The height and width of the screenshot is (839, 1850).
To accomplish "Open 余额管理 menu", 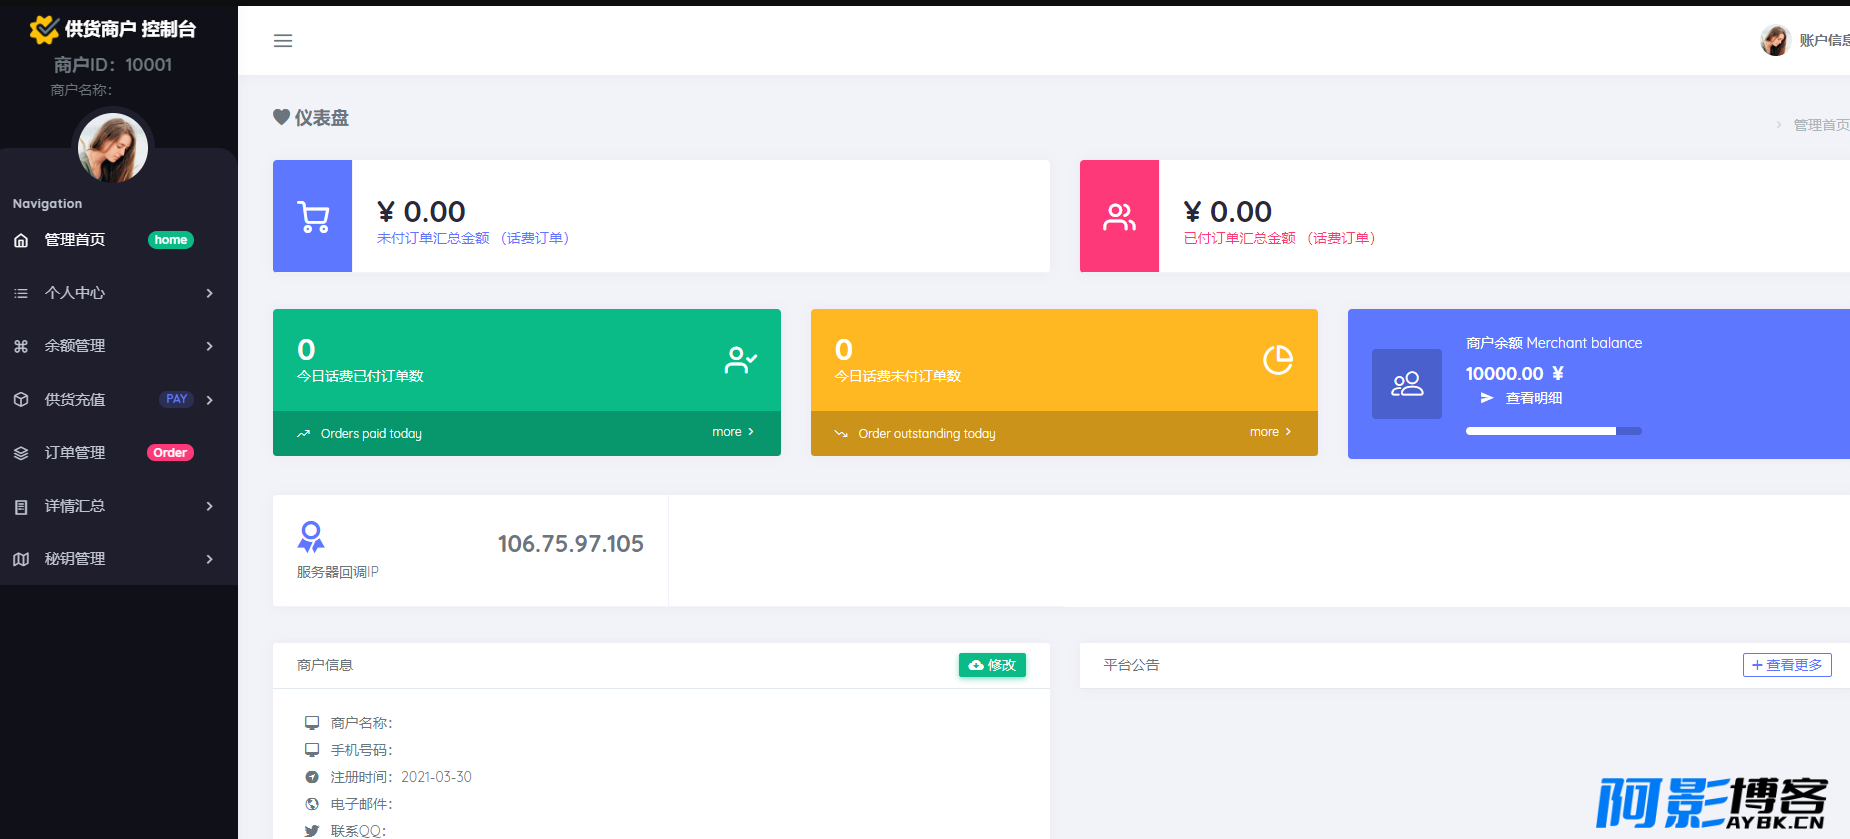I will [75, 346].
